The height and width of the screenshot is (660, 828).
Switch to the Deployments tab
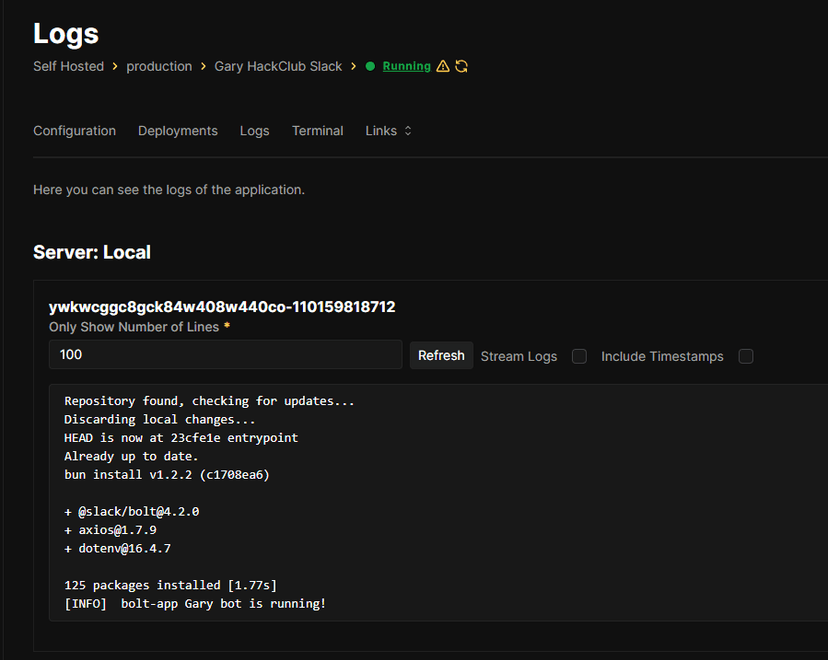point(178,131)
